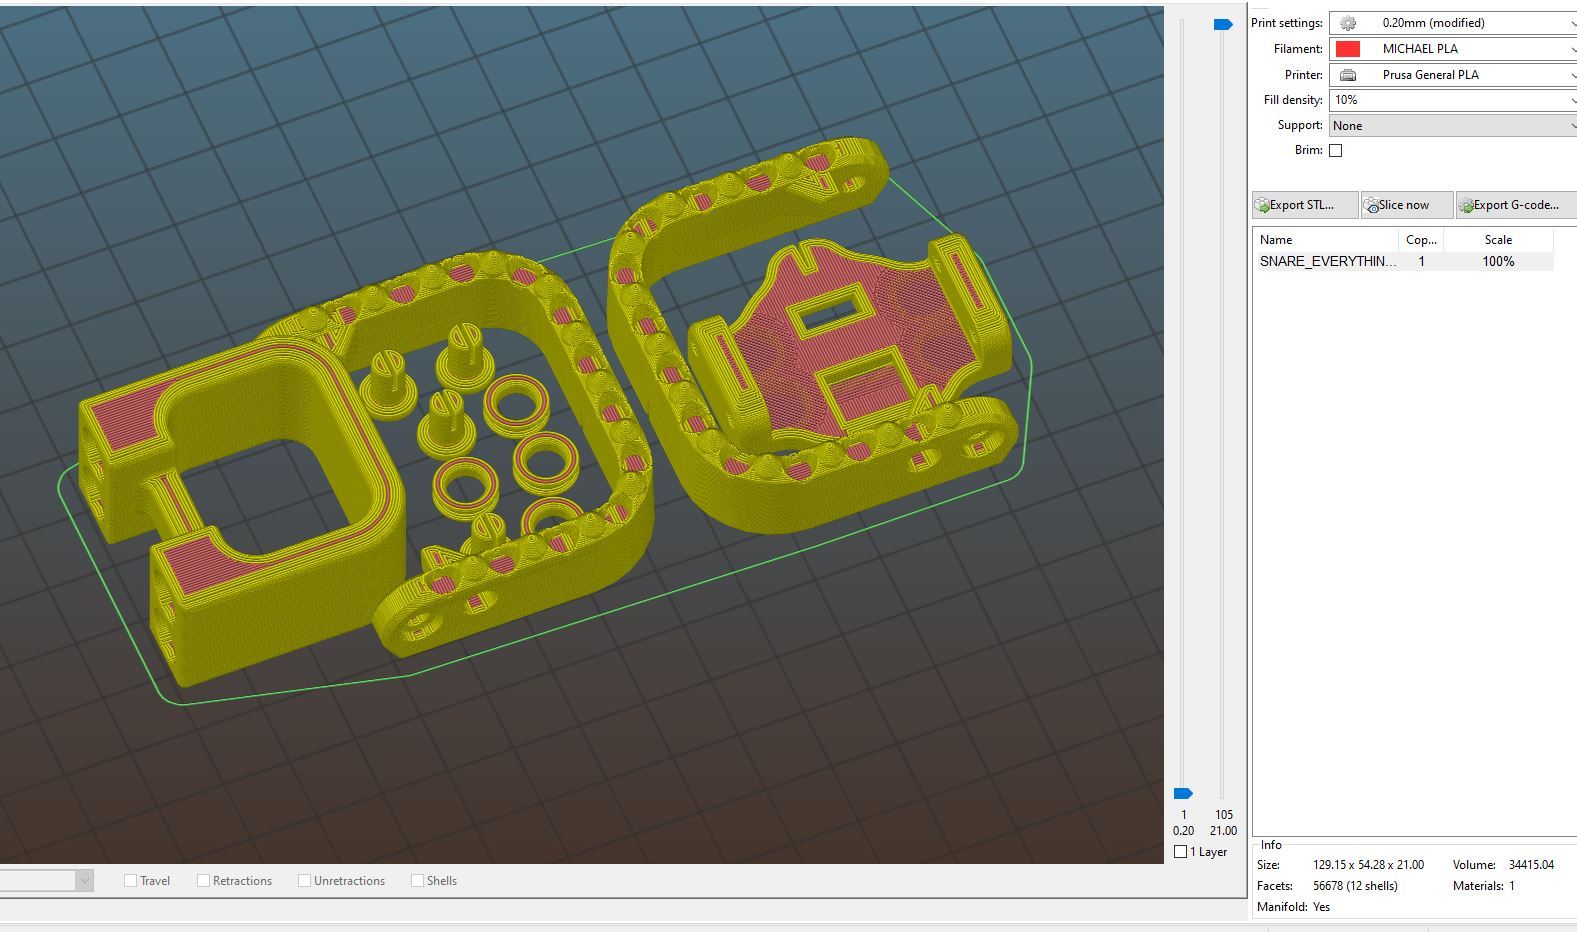Click the Facets value 56678 (12 shells)
This screenshot has width=1577, height=932.
coord(1355,886)
